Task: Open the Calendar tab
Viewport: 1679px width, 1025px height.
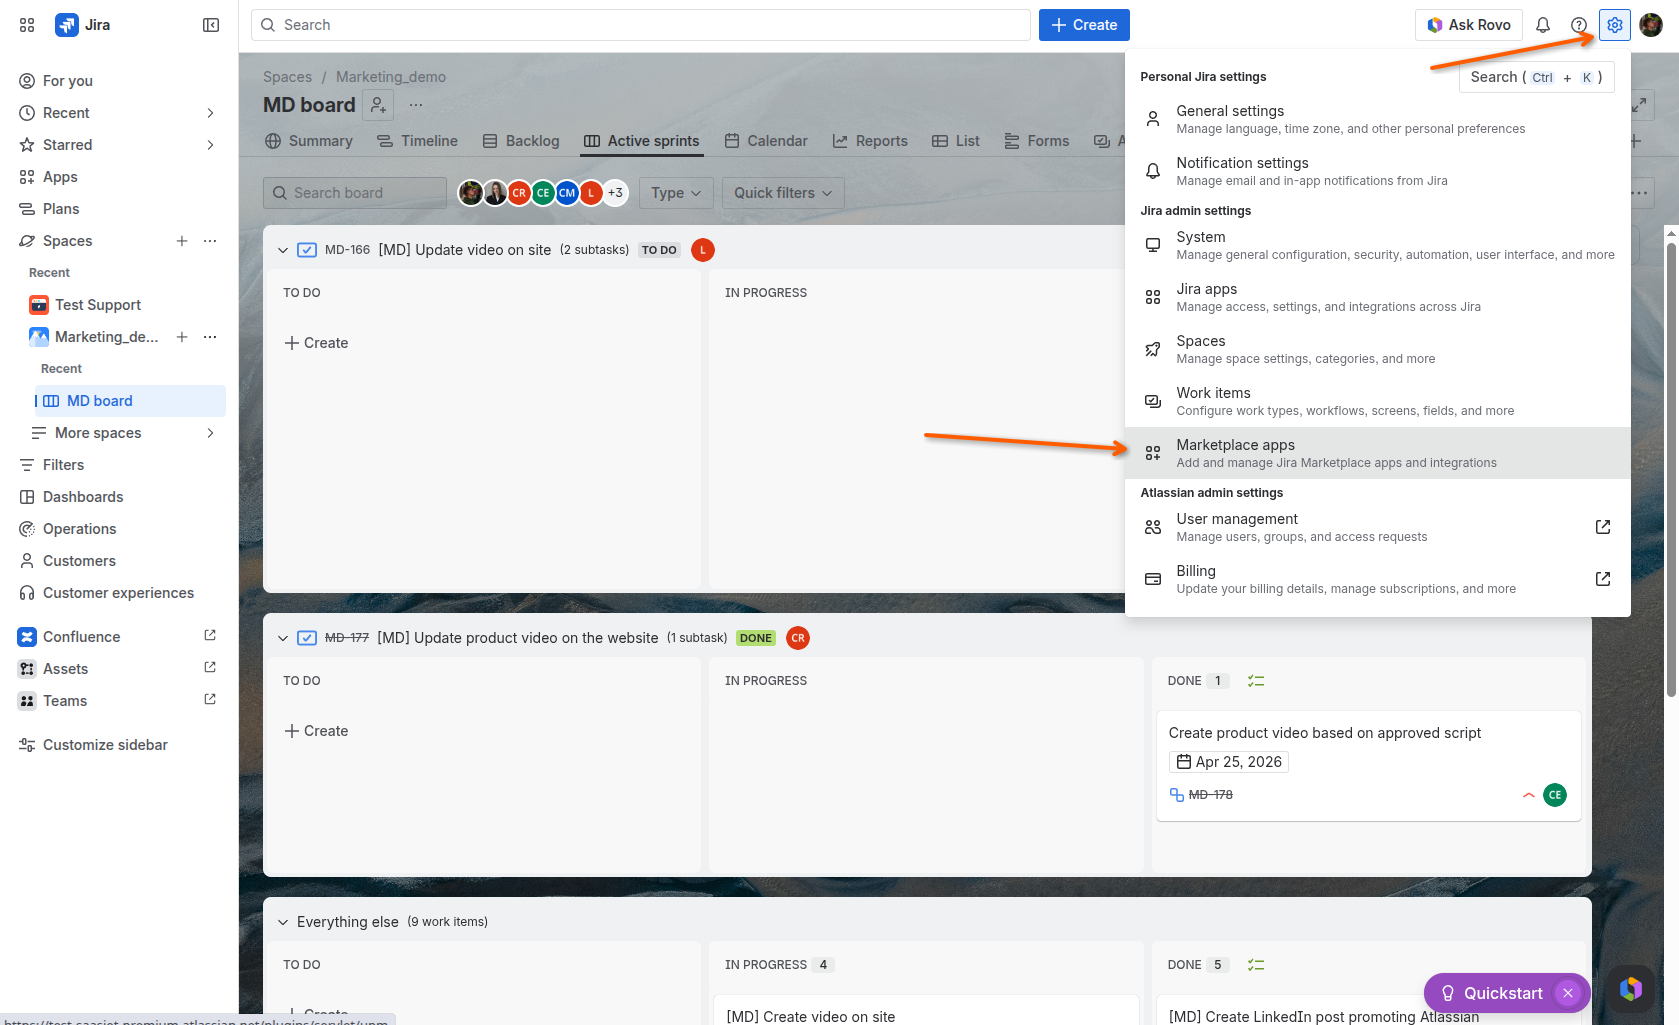Action: pos(766,141)
